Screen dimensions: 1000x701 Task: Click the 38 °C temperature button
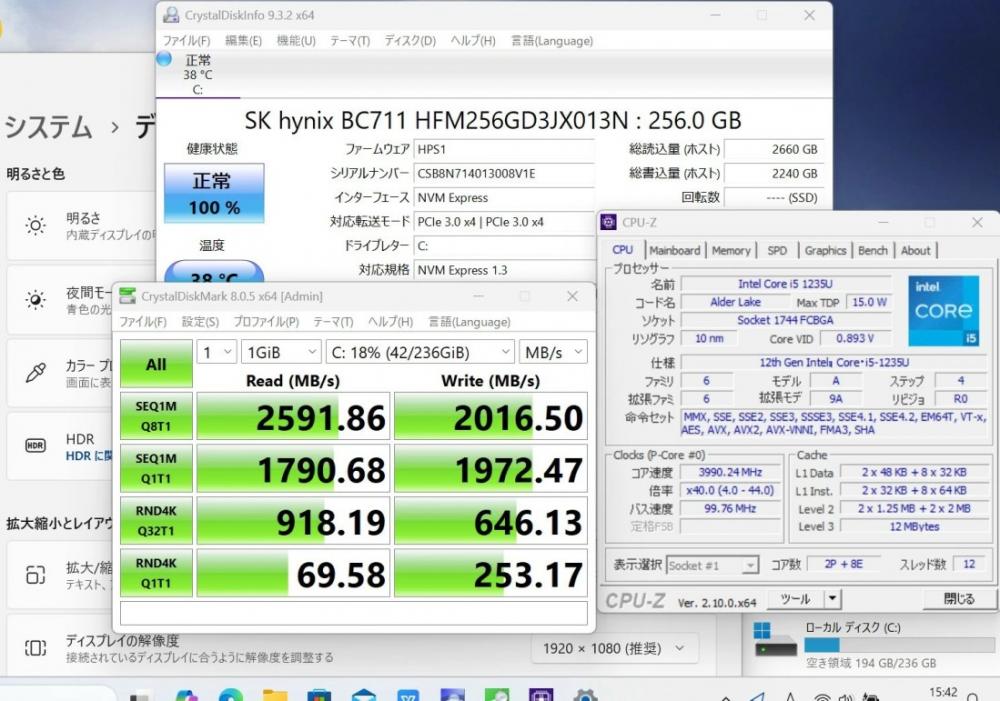pos(214,272)
